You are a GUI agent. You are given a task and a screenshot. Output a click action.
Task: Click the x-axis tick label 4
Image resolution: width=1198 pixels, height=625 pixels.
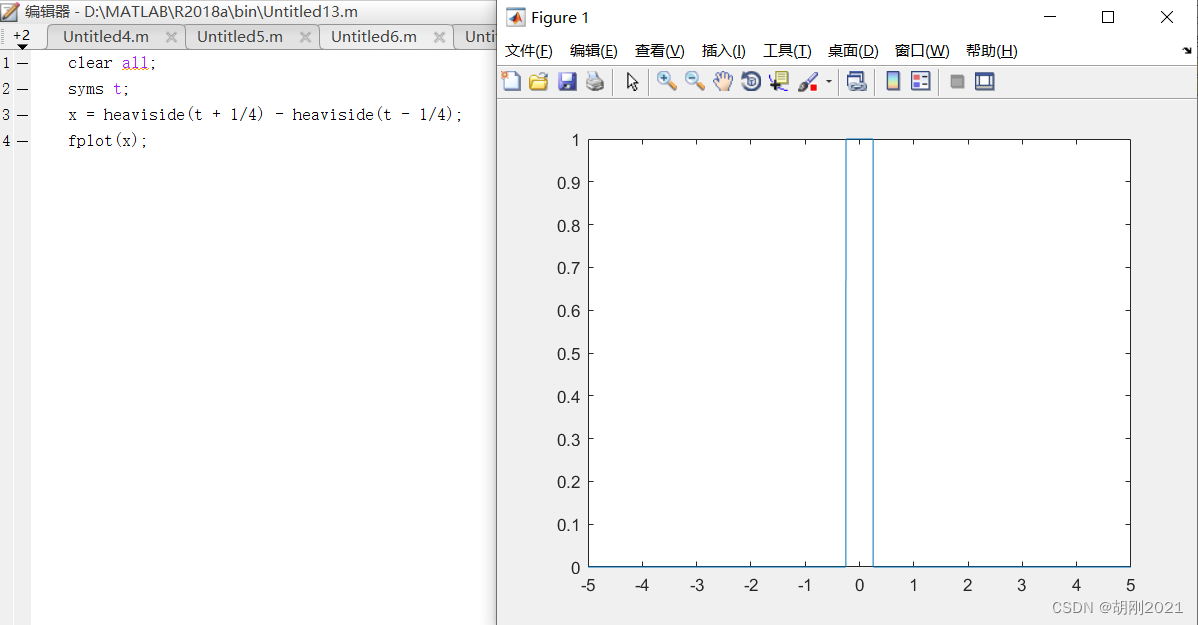1077,585
